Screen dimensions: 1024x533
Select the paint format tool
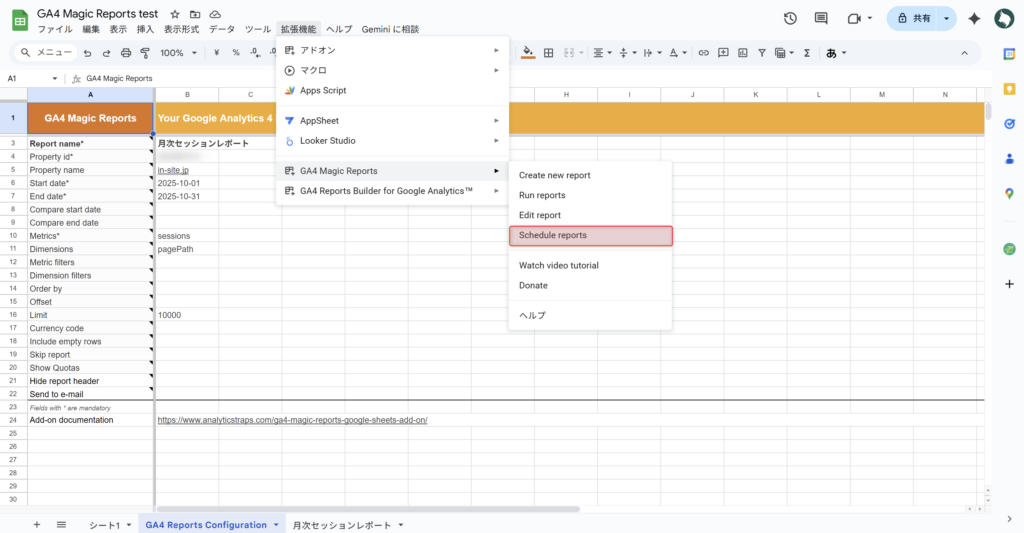(x=145, y=53)
